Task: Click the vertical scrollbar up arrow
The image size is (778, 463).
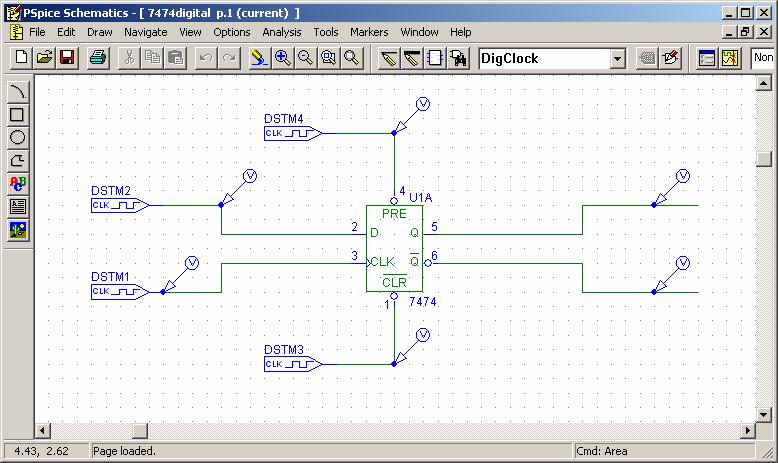Action: click(764, 83)
